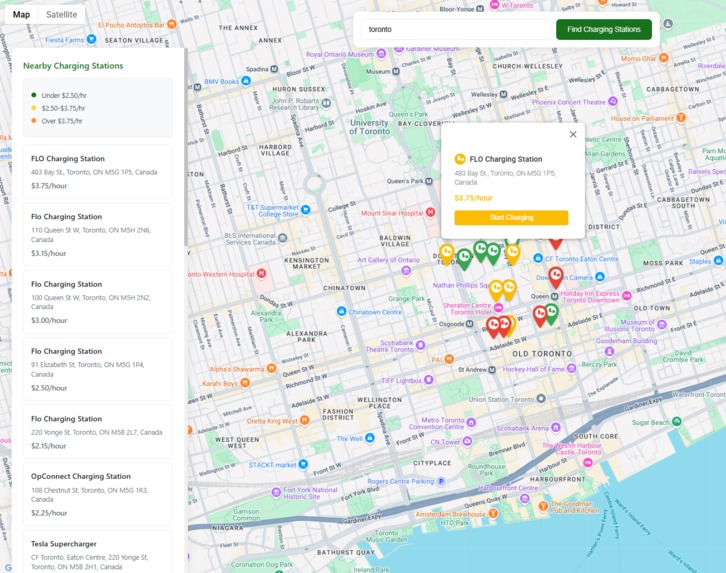Click Art Gallery of Ontario icon

(406, 270)
